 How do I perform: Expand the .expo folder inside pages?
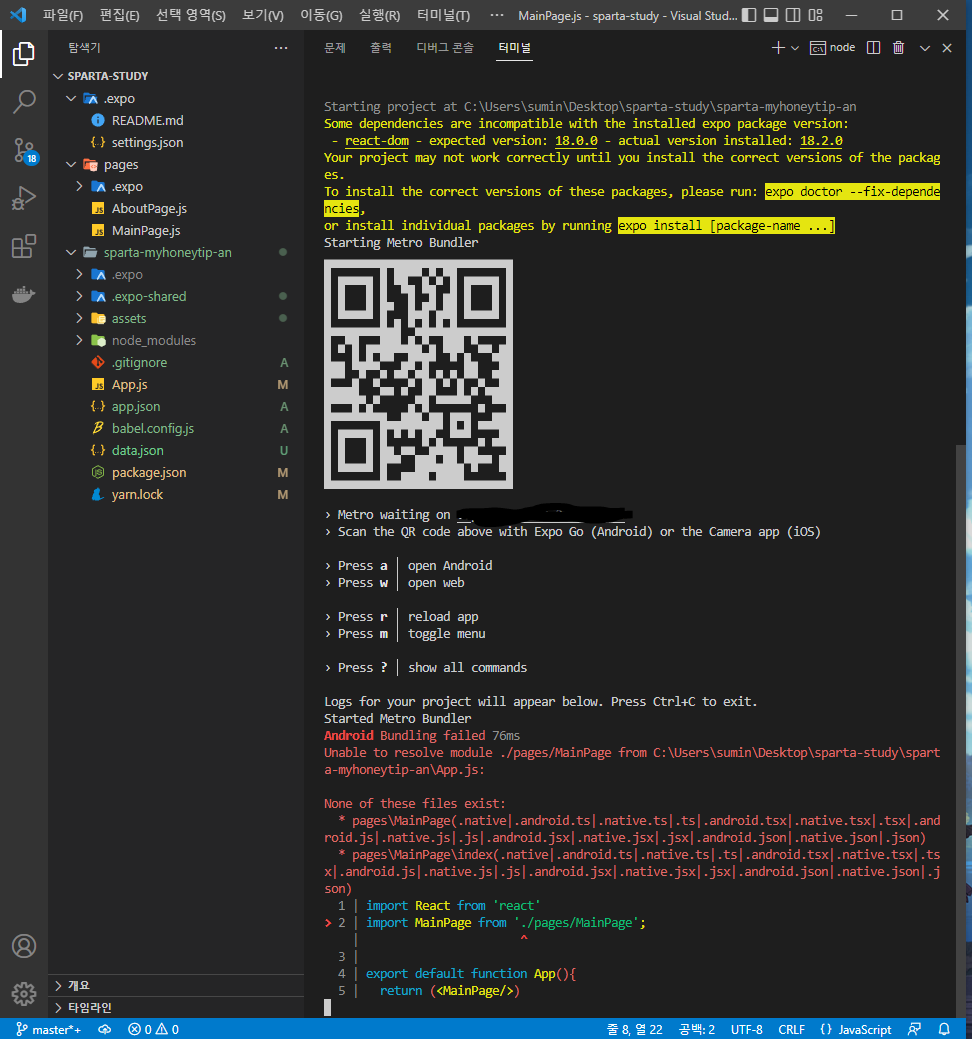click(176, 186)
